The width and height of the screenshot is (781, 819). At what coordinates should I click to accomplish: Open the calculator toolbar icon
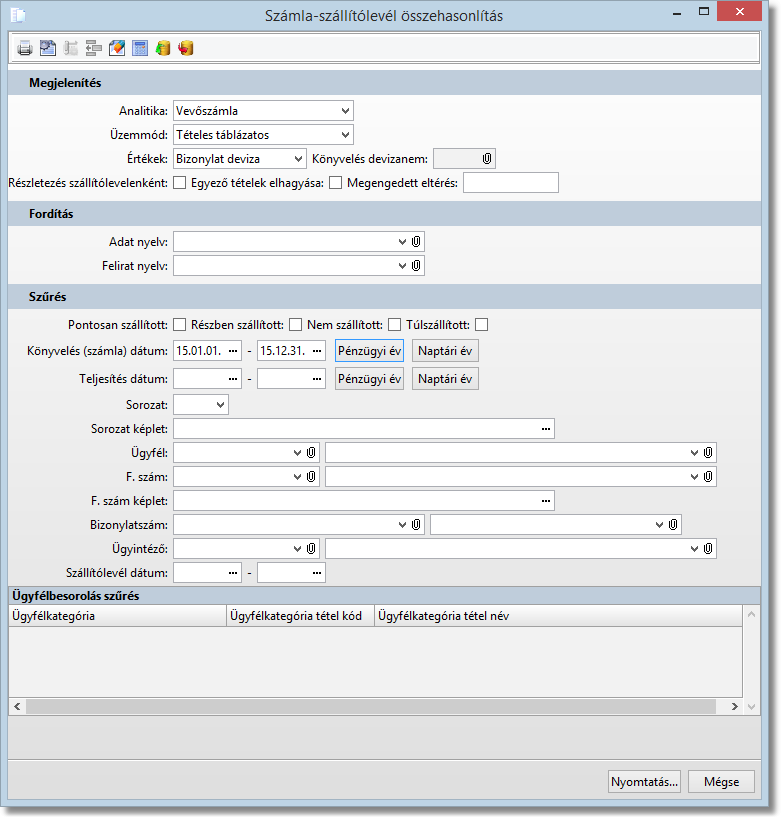[140, 48]
